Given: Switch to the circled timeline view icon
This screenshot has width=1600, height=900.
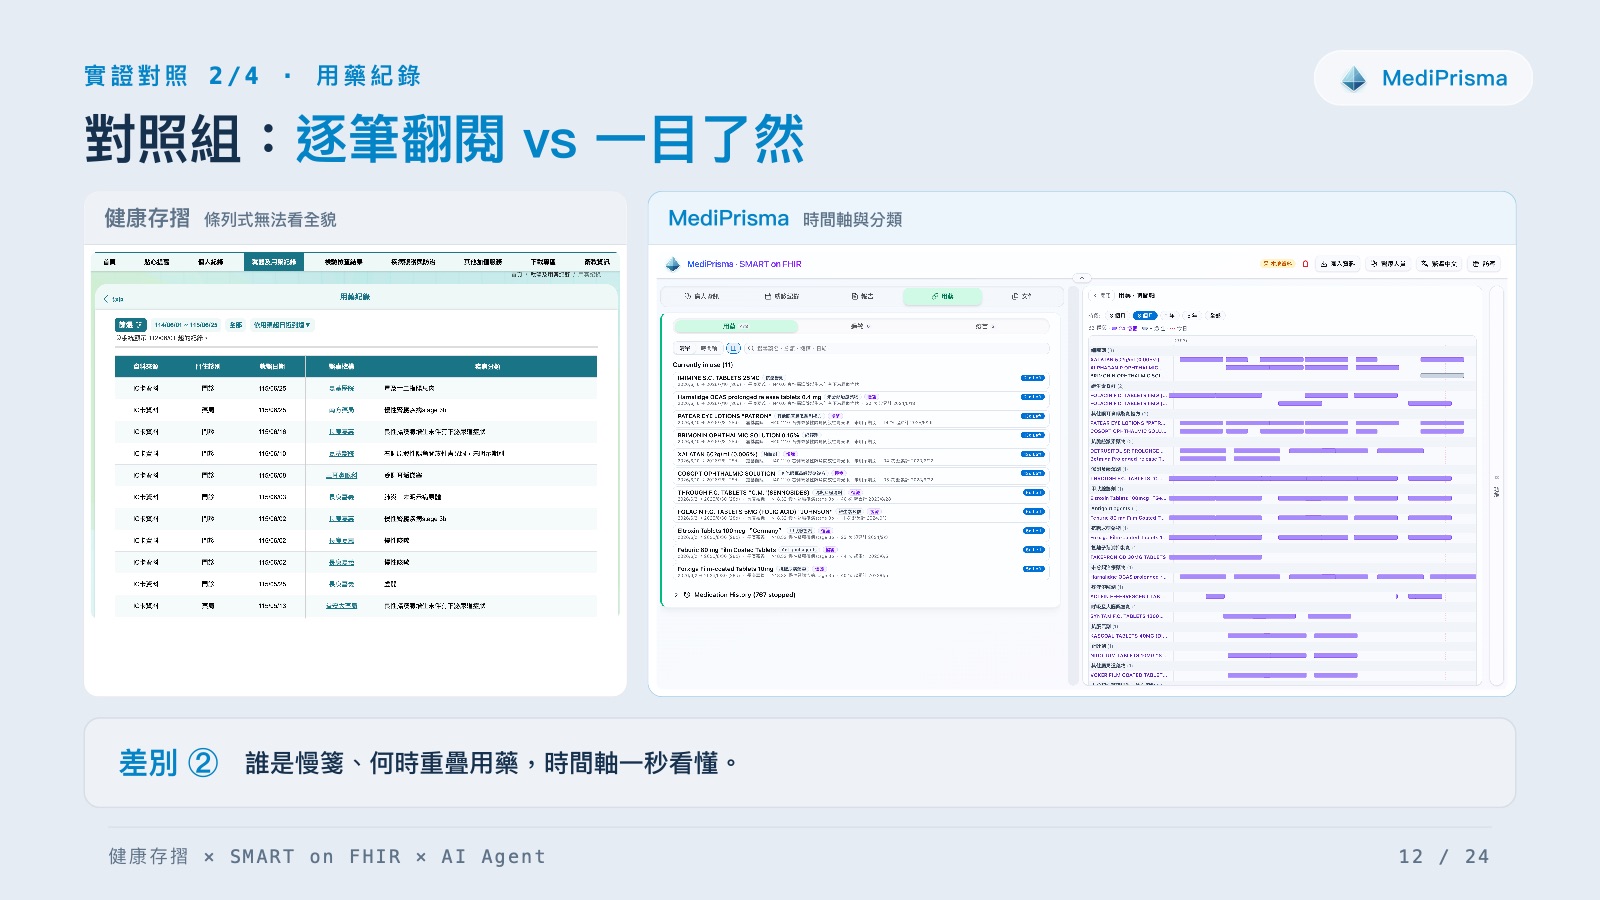Looking at the screenshot, I should pyautogui.click(x=733, y=348).
